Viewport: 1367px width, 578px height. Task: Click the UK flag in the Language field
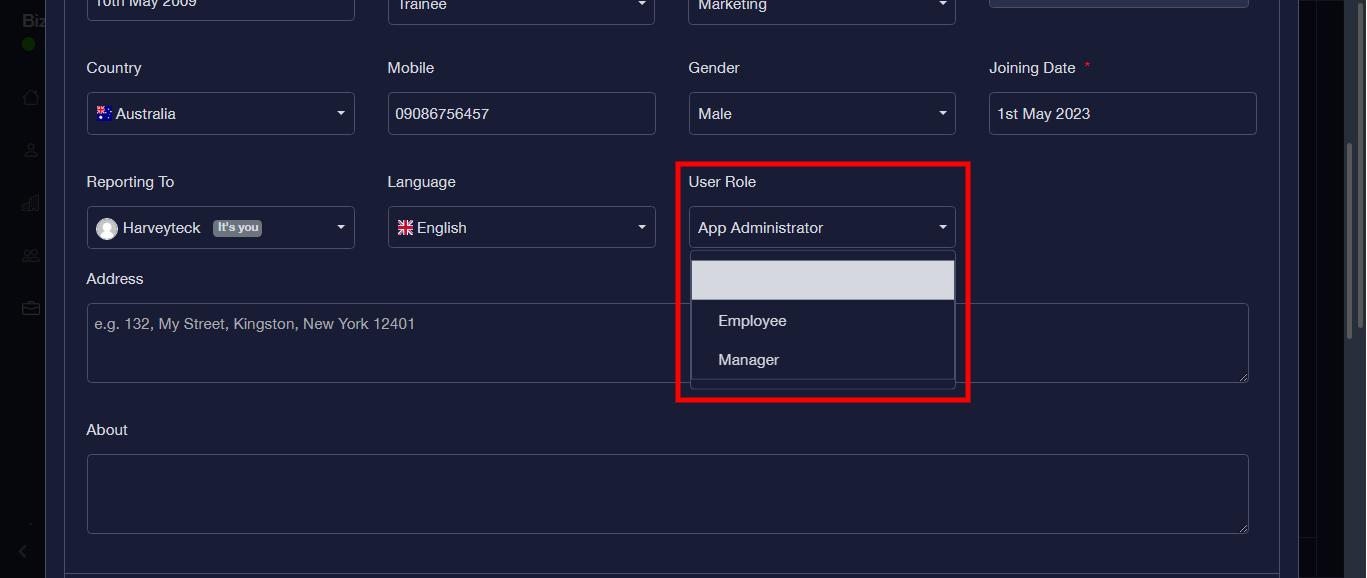pos(405,228)
